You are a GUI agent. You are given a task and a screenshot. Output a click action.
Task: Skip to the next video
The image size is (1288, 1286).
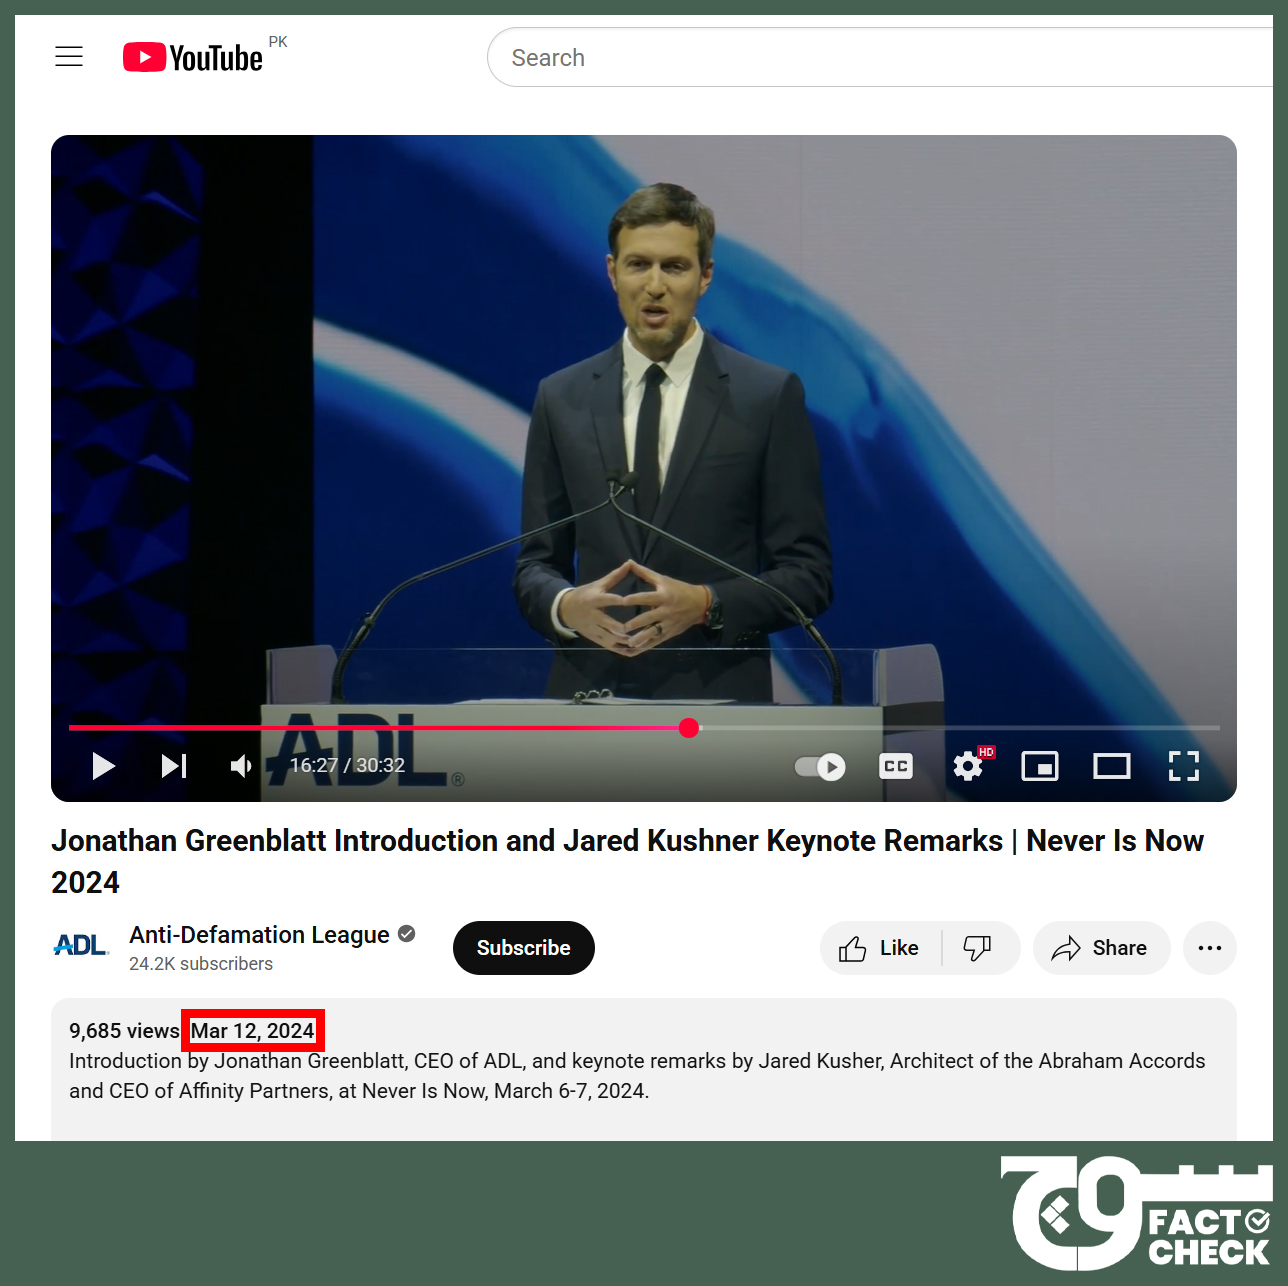click(x=174, y=766)
